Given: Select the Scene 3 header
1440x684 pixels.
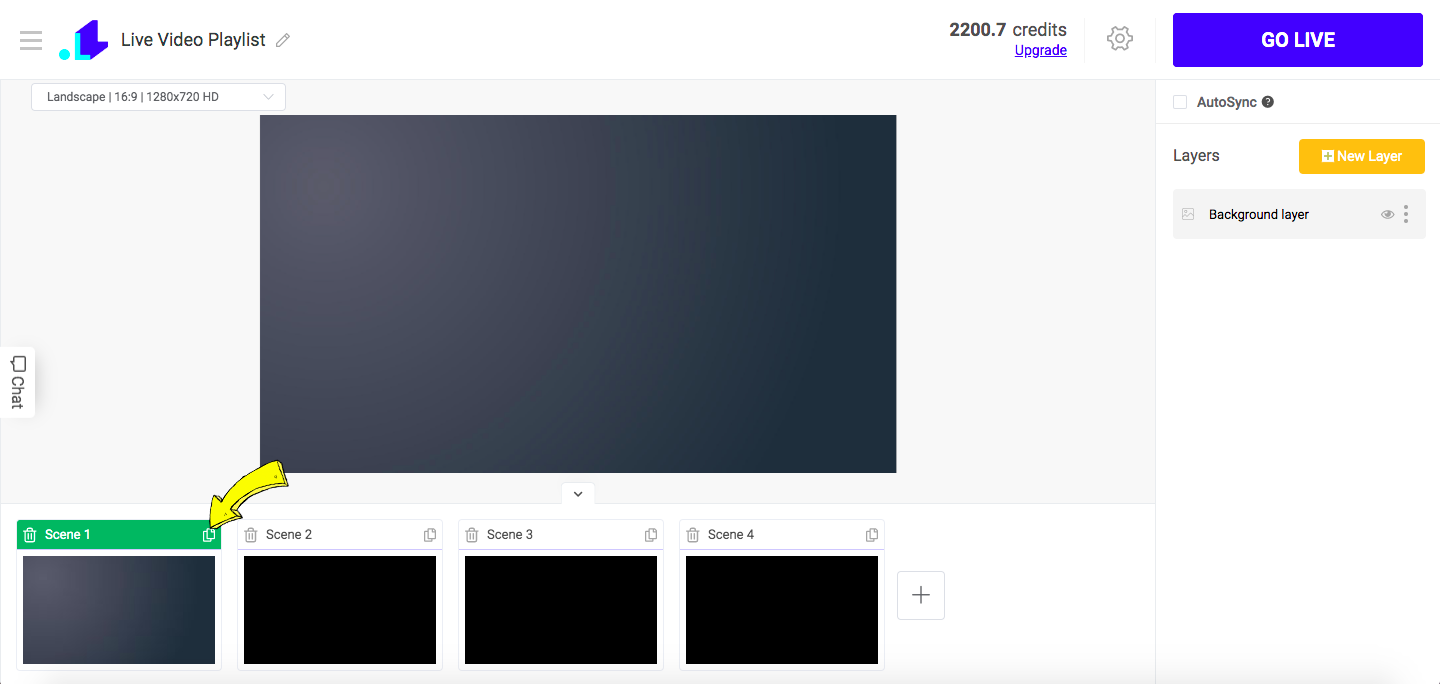Looking at the screenshot, I should coord(561,535).
